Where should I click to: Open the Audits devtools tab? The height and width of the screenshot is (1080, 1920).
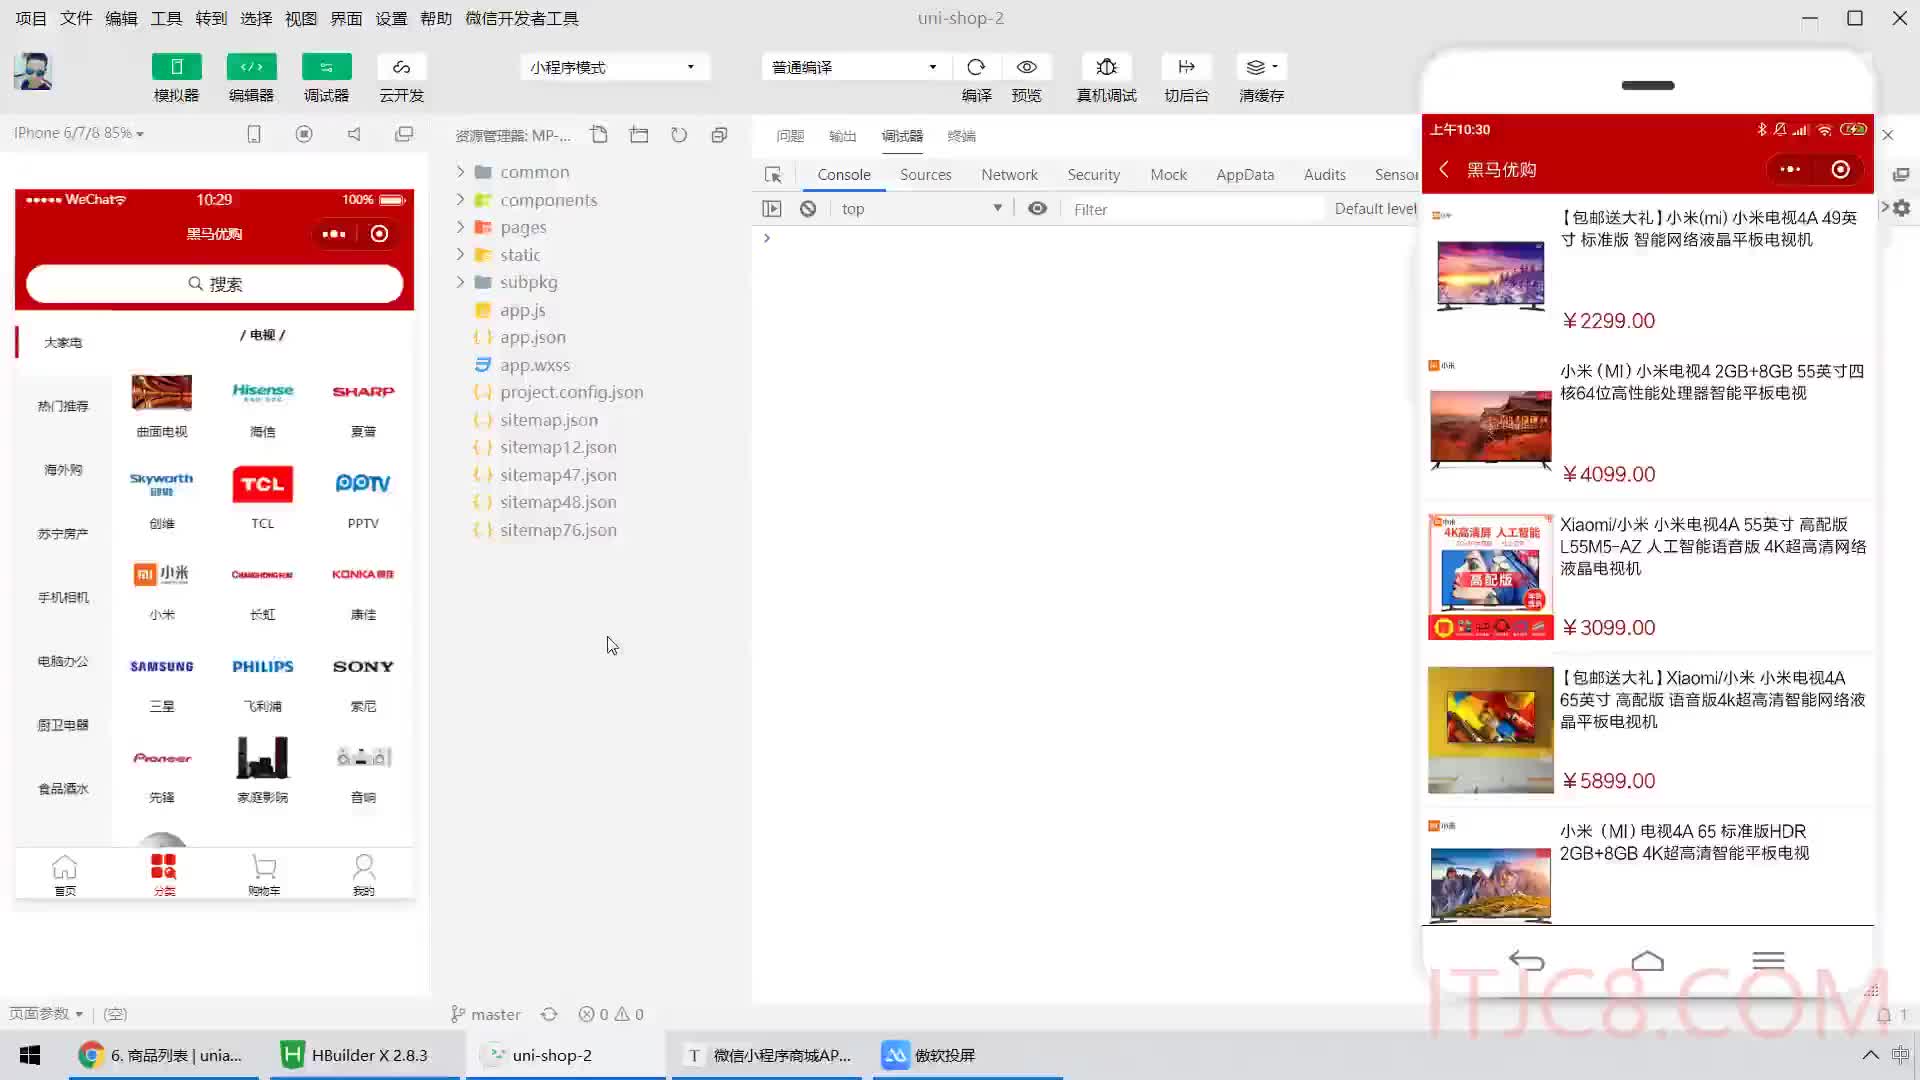click(1324, 174)
